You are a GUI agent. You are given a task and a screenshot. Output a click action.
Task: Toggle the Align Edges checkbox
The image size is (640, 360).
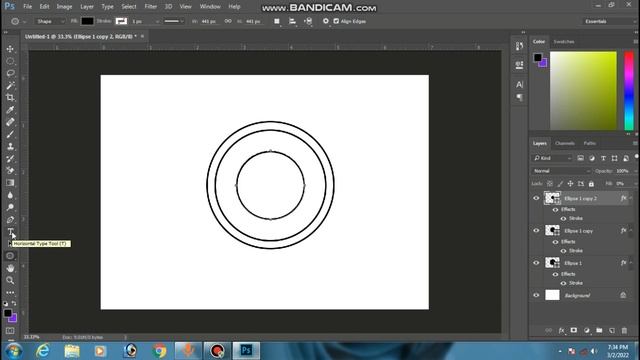[336, 21]
